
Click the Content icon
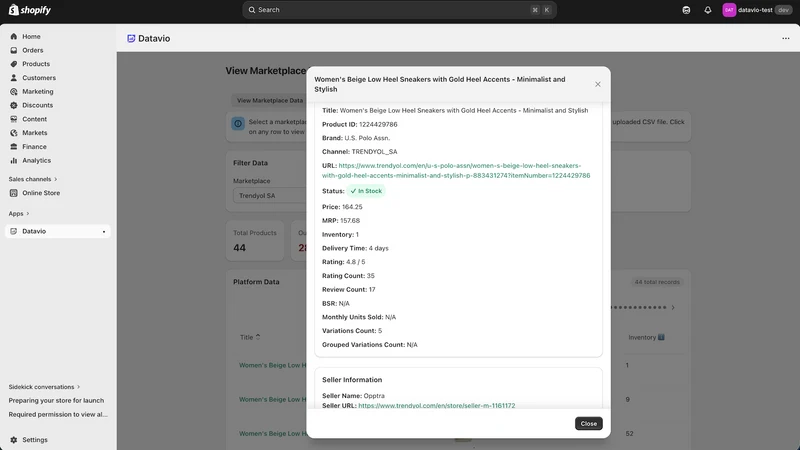click(14, 119)
